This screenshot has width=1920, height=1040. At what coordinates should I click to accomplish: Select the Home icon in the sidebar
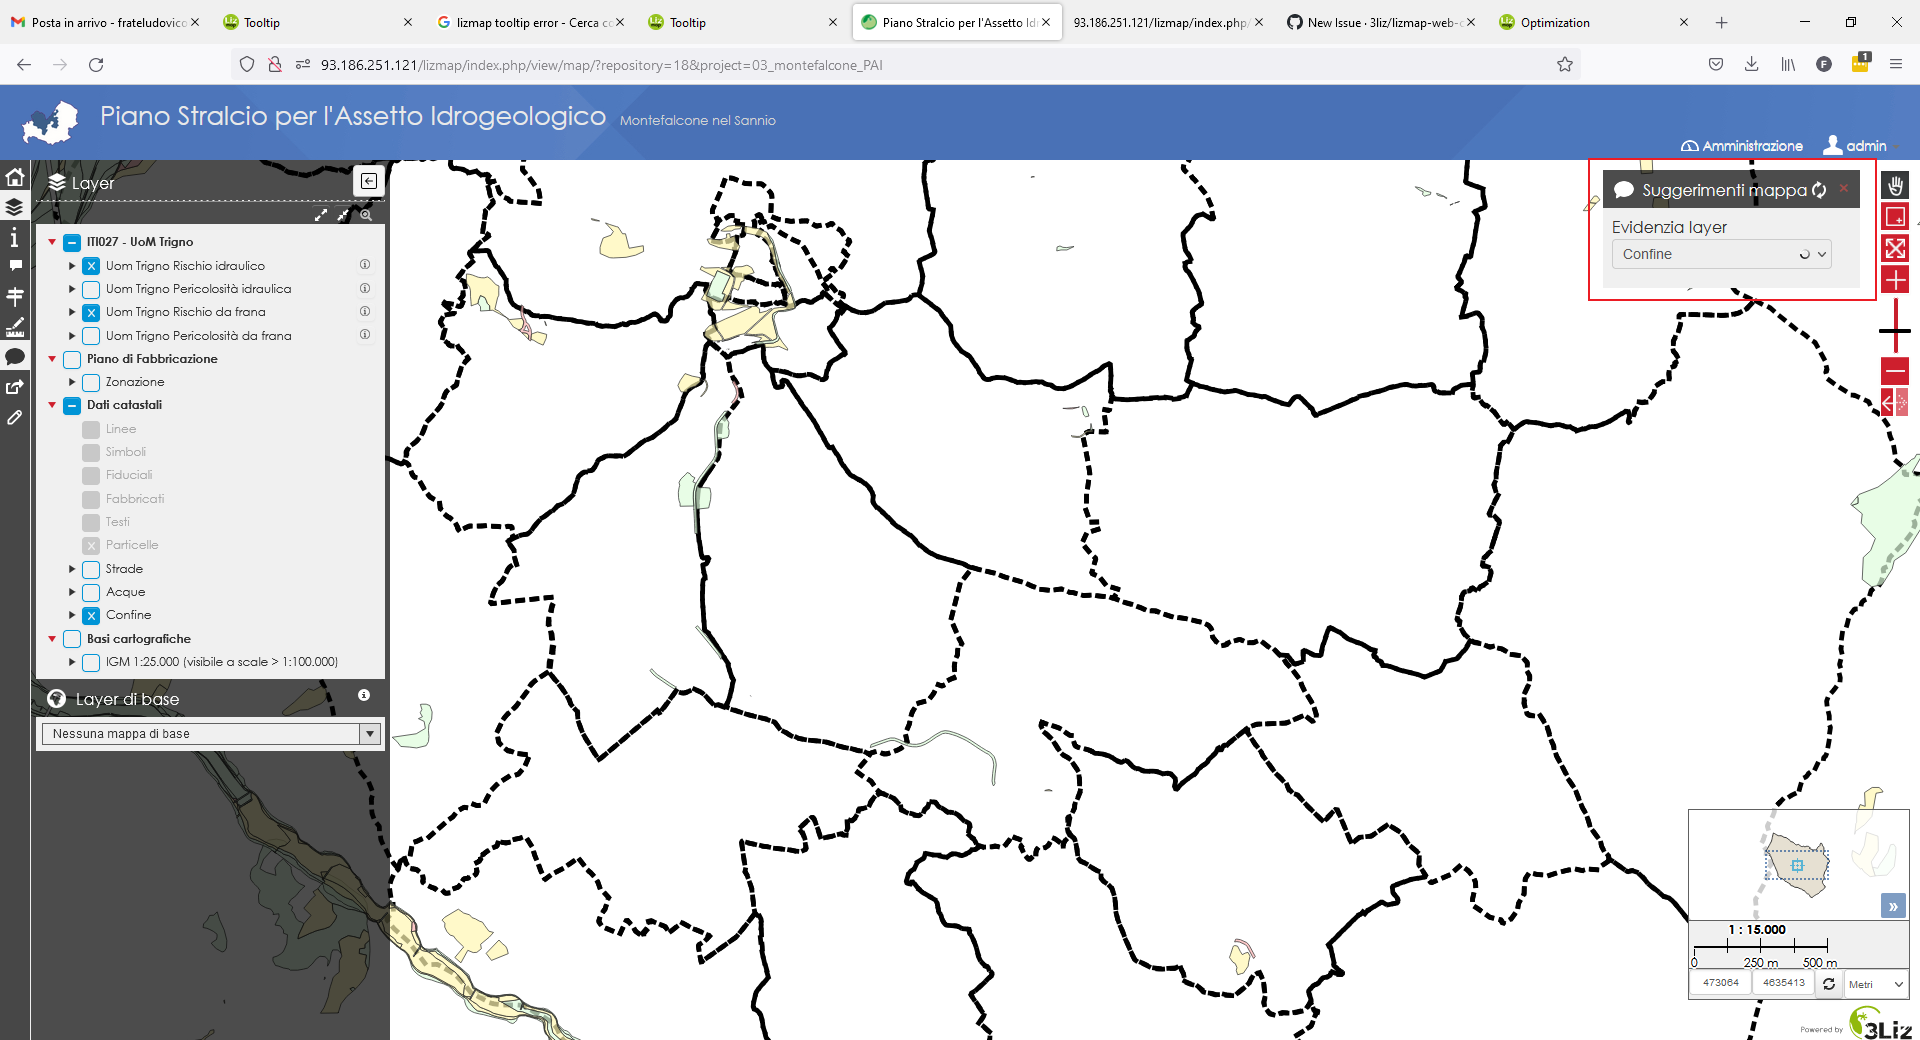click(x=15, y=177)
